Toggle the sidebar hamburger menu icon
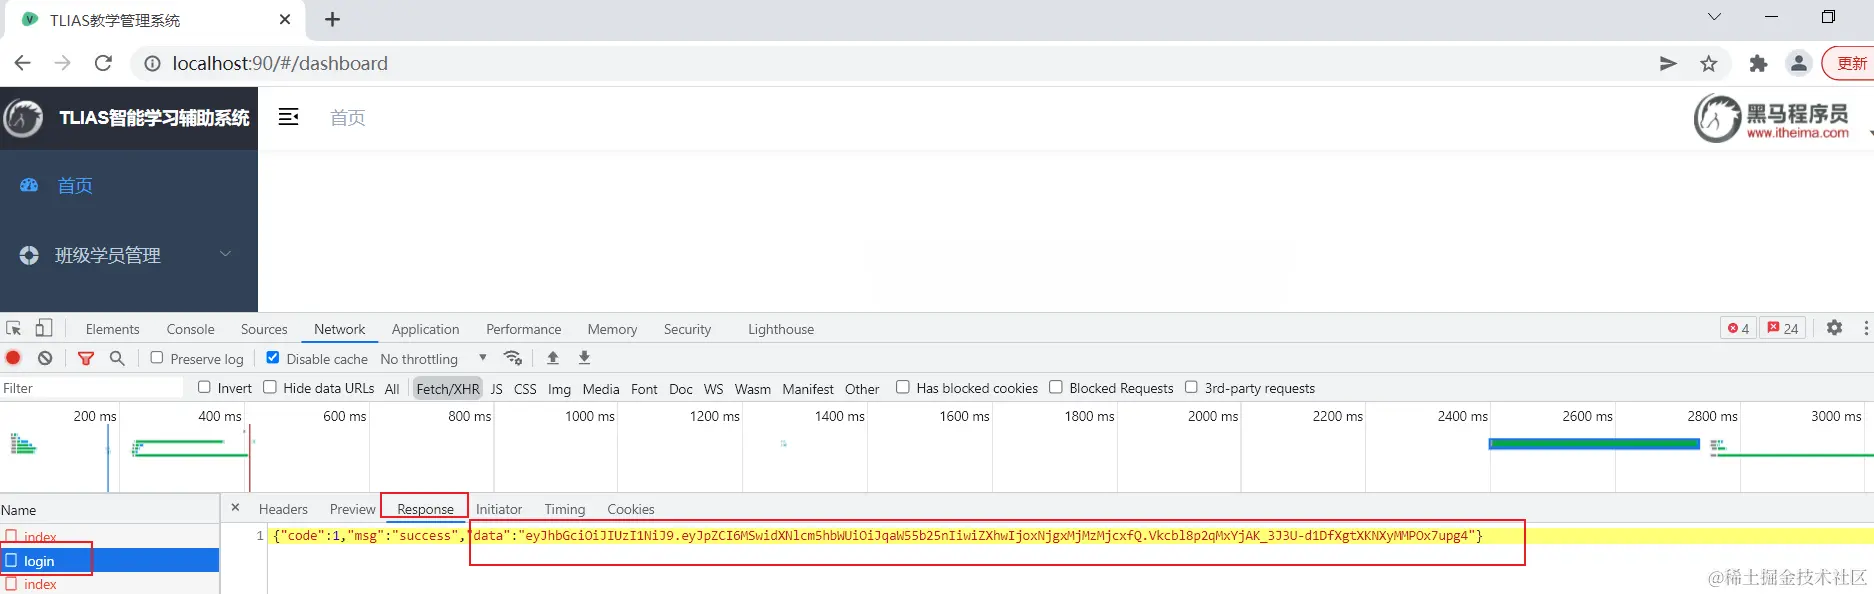Screen dimensions: 1874x594 point(289,117)
